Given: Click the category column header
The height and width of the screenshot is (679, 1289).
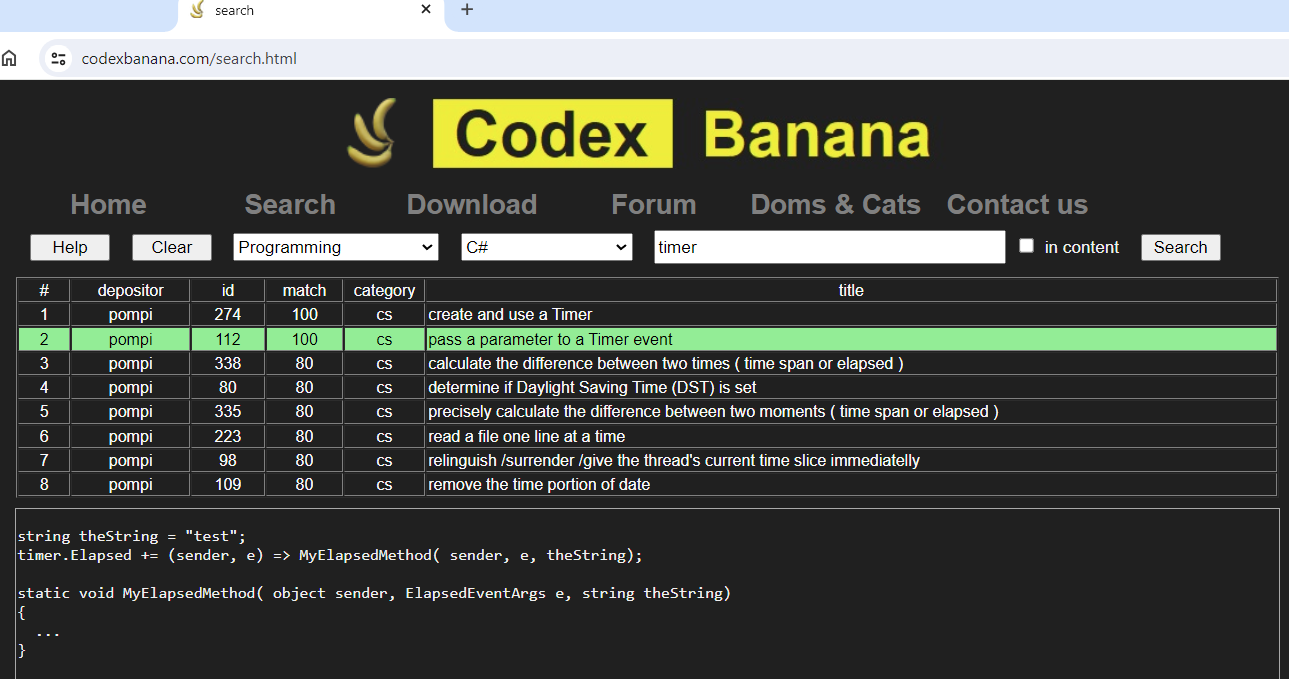Looking at the screenshot, I should [x=384, y=290].
